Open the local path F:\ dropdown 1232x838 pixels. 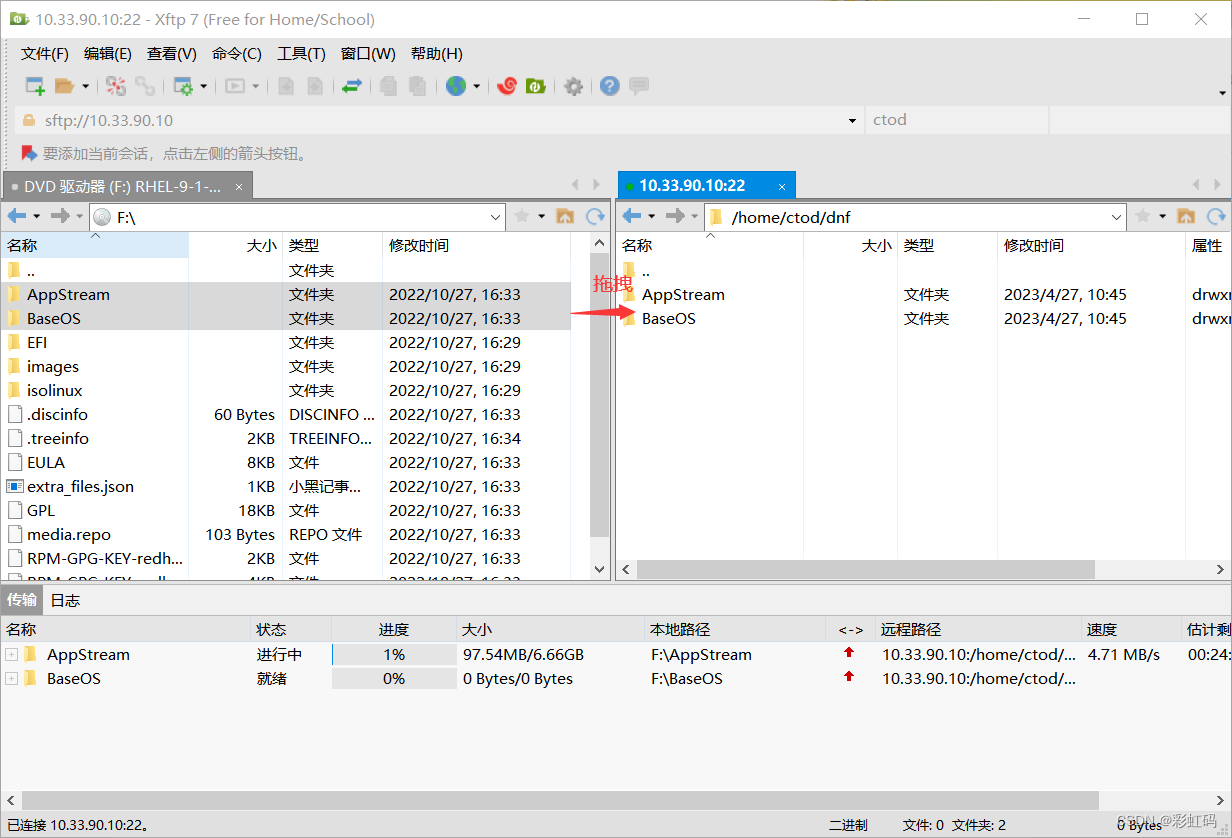(496, 217)
